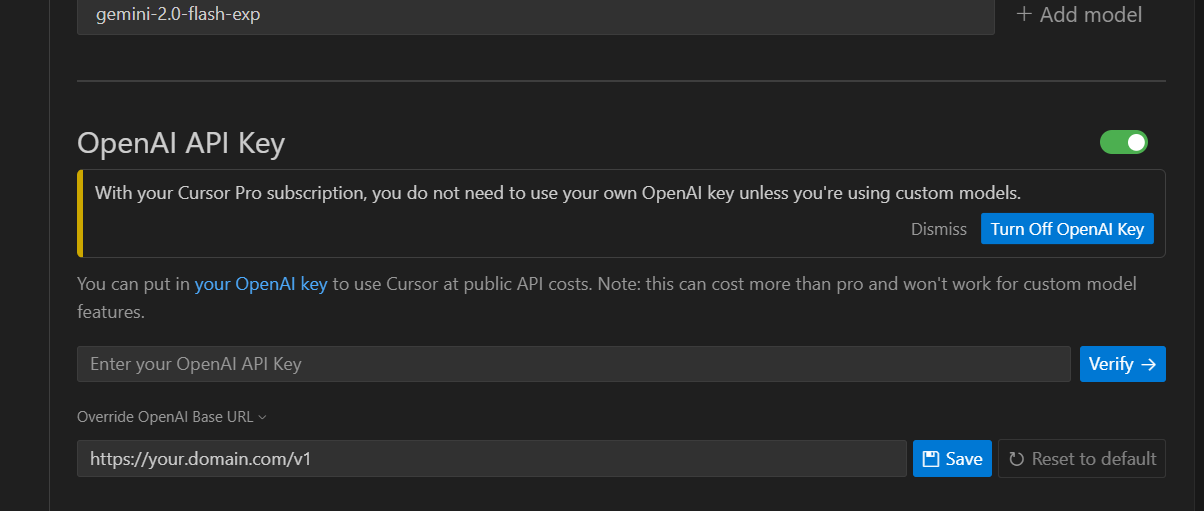Click the circular arrow reset icon
Viewport: 1204px width, 511px height.
(1016, 459)
